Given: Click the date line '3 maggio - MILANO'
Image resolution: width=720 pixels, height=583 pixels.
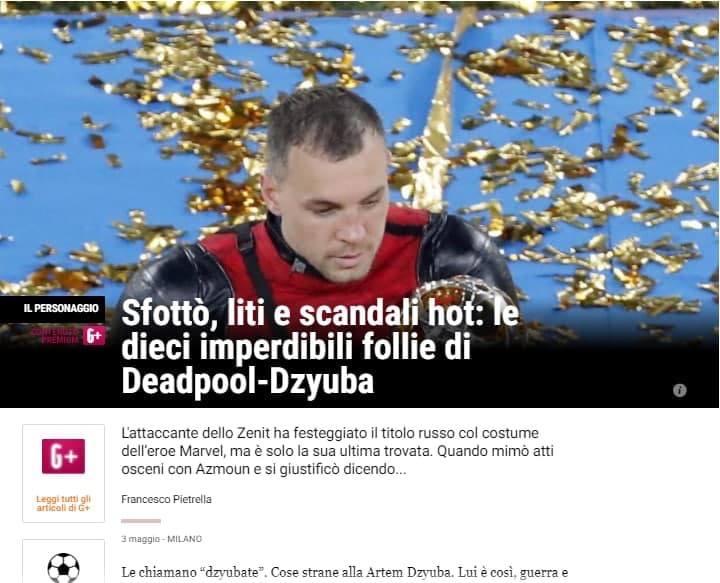Looking at the screenshot, I should pos(161,539).
